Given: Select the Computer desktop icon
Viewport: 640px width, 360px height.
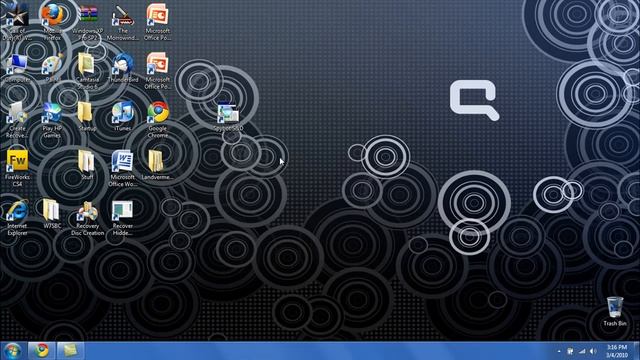Looking at the screenshot, I should click(17, 65).
